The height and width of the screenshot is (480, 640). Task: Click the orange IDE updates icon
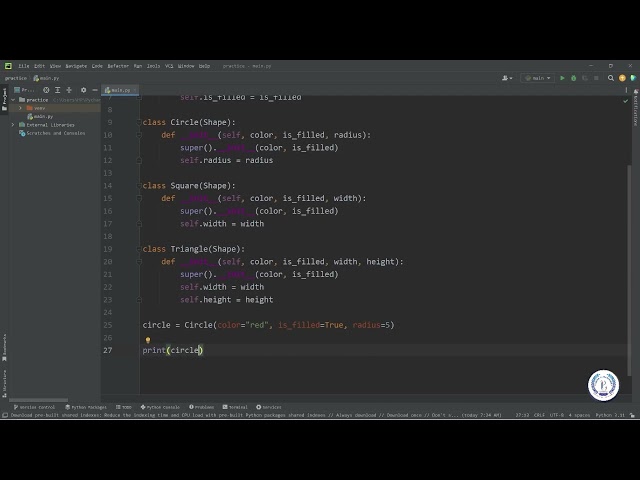(622, 78)
